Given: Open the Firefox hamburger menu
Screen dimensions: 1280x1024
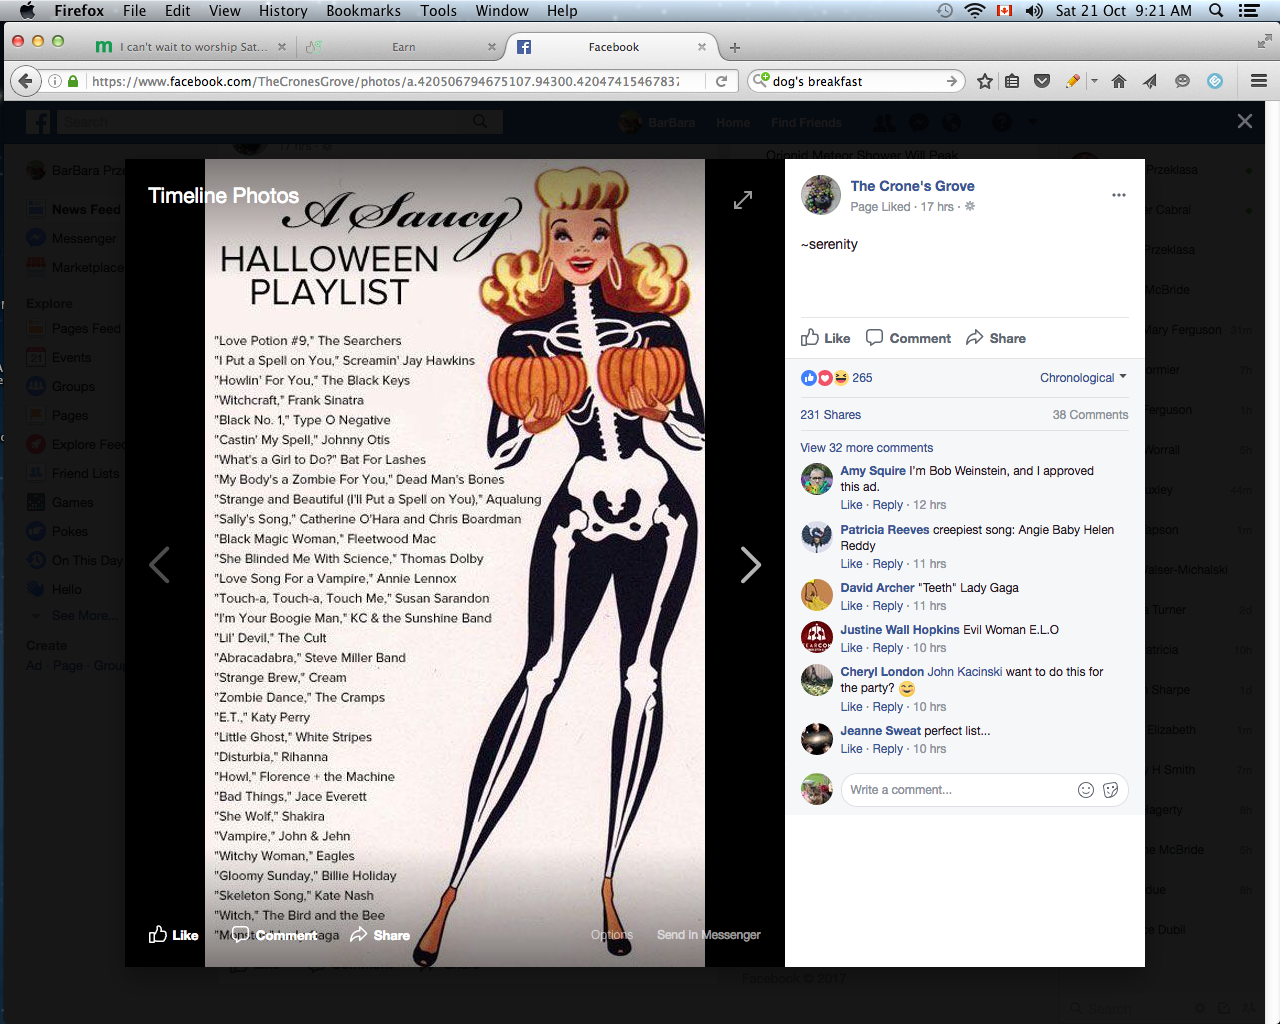Looking at the screenshot, I should (x=1259, y=81).
